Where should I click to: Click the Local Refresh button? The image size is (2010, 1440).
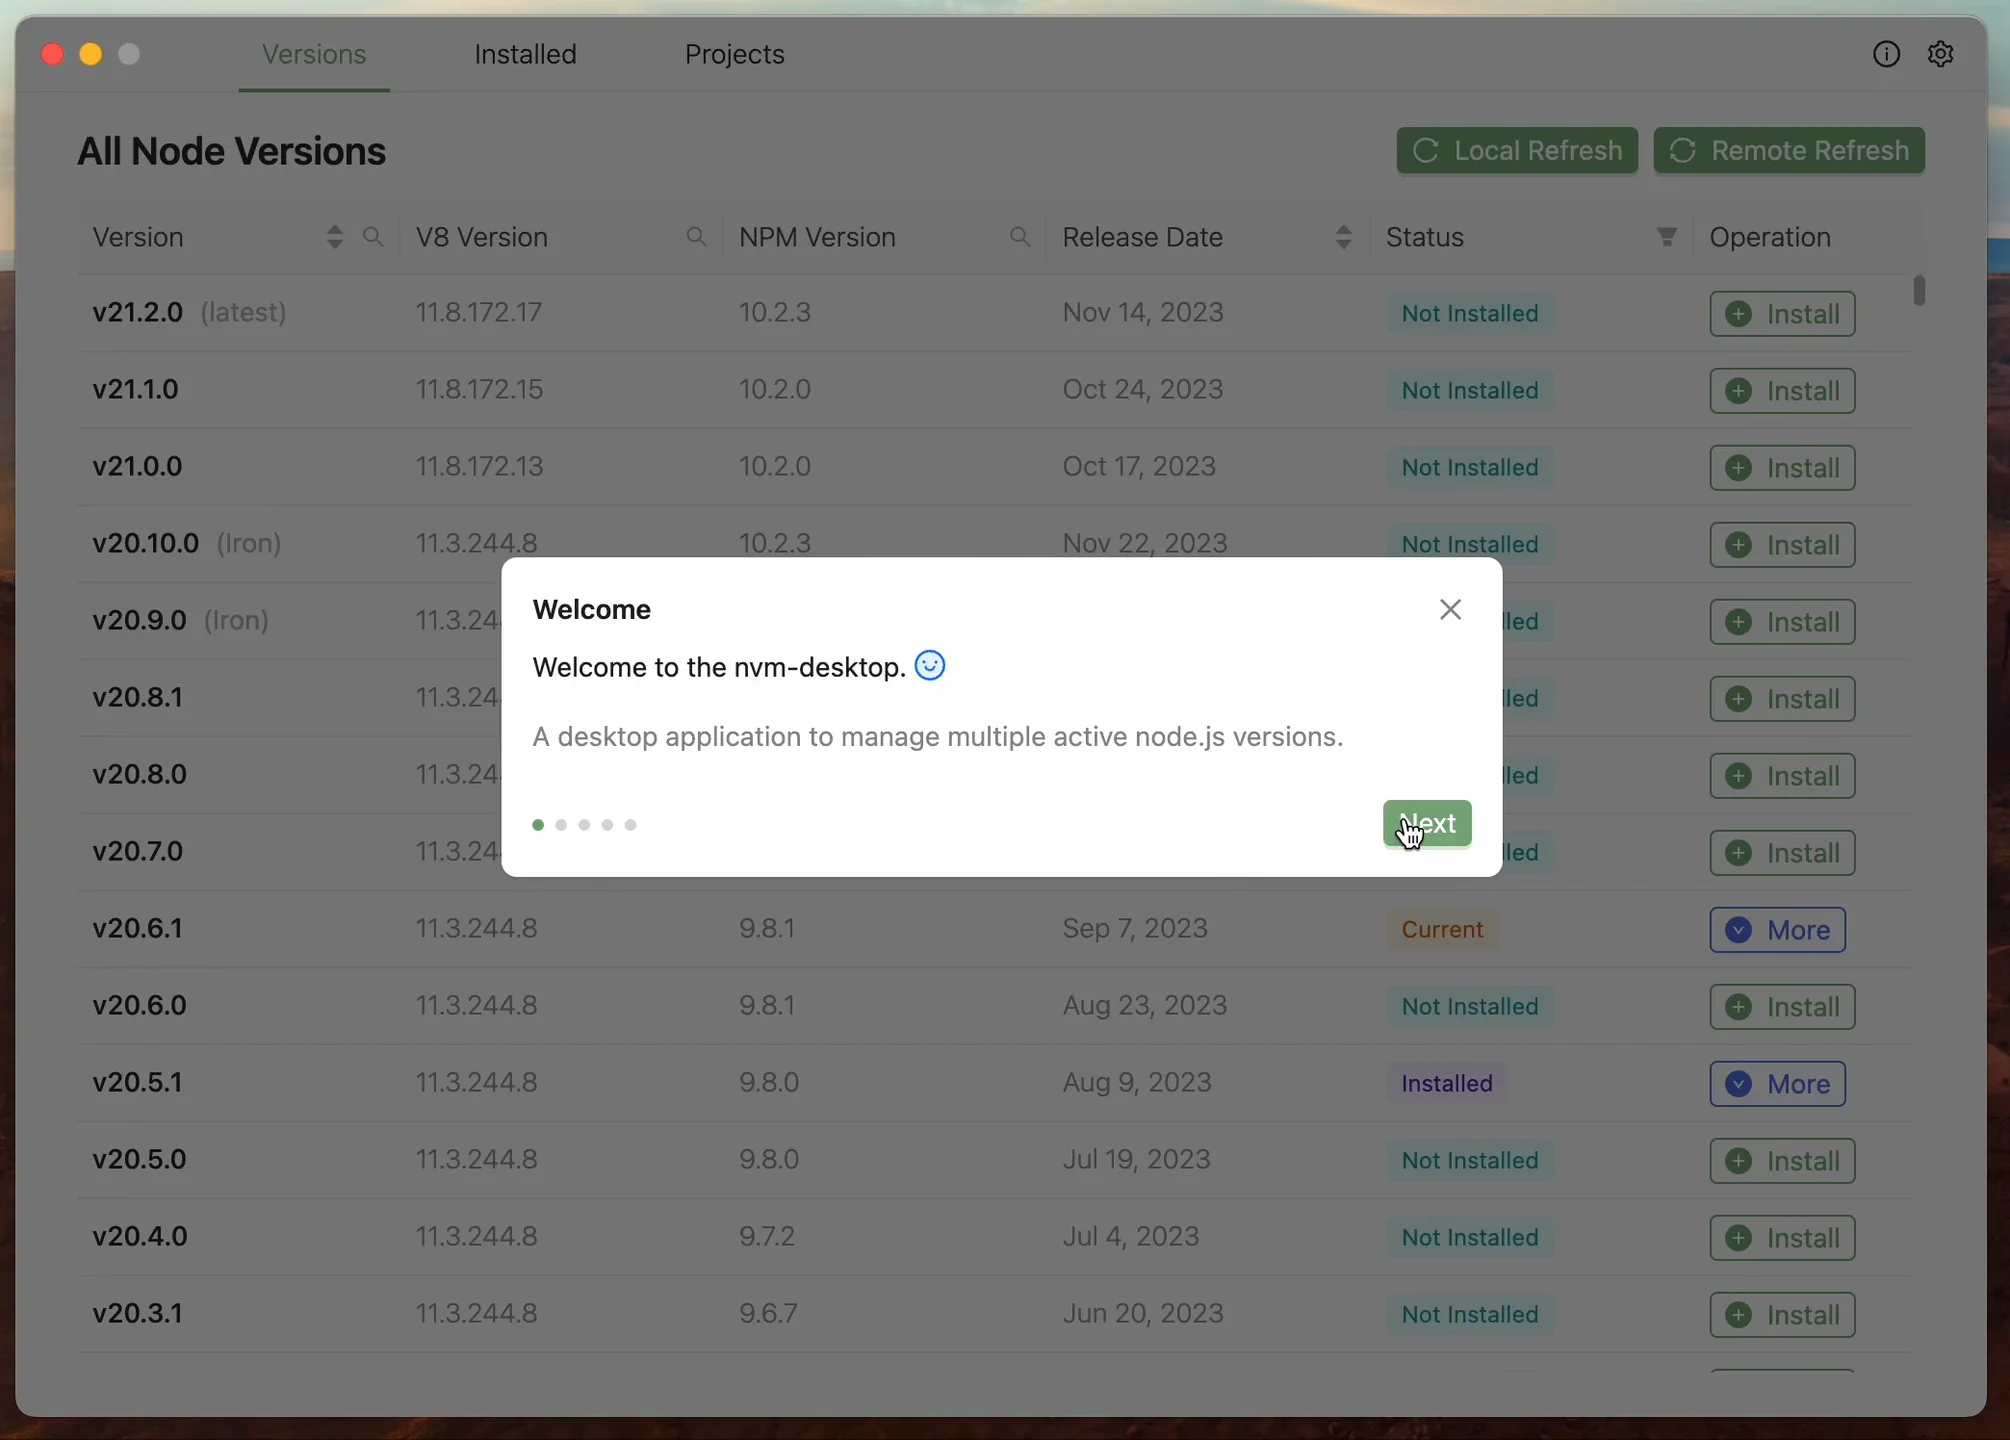click(x=1517, y=151)
